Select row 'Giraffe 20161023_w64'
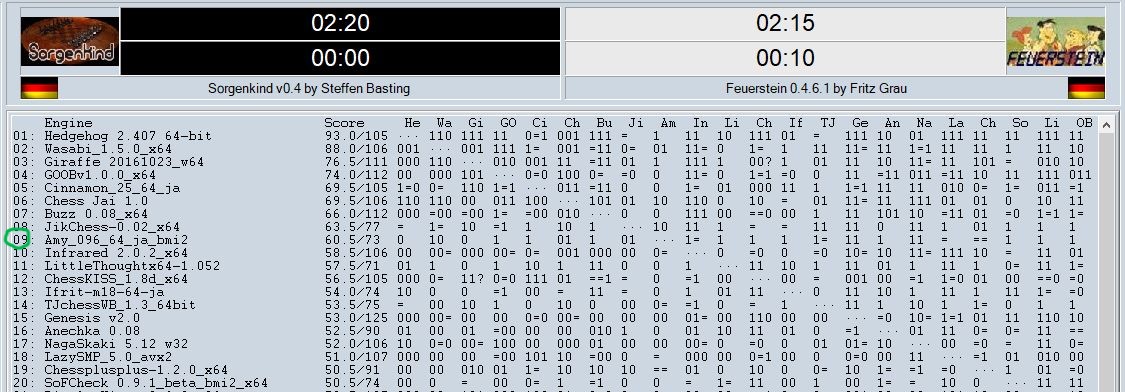Image resolution: width=1125 pixels, height=392 pixels. coord(552,162)
